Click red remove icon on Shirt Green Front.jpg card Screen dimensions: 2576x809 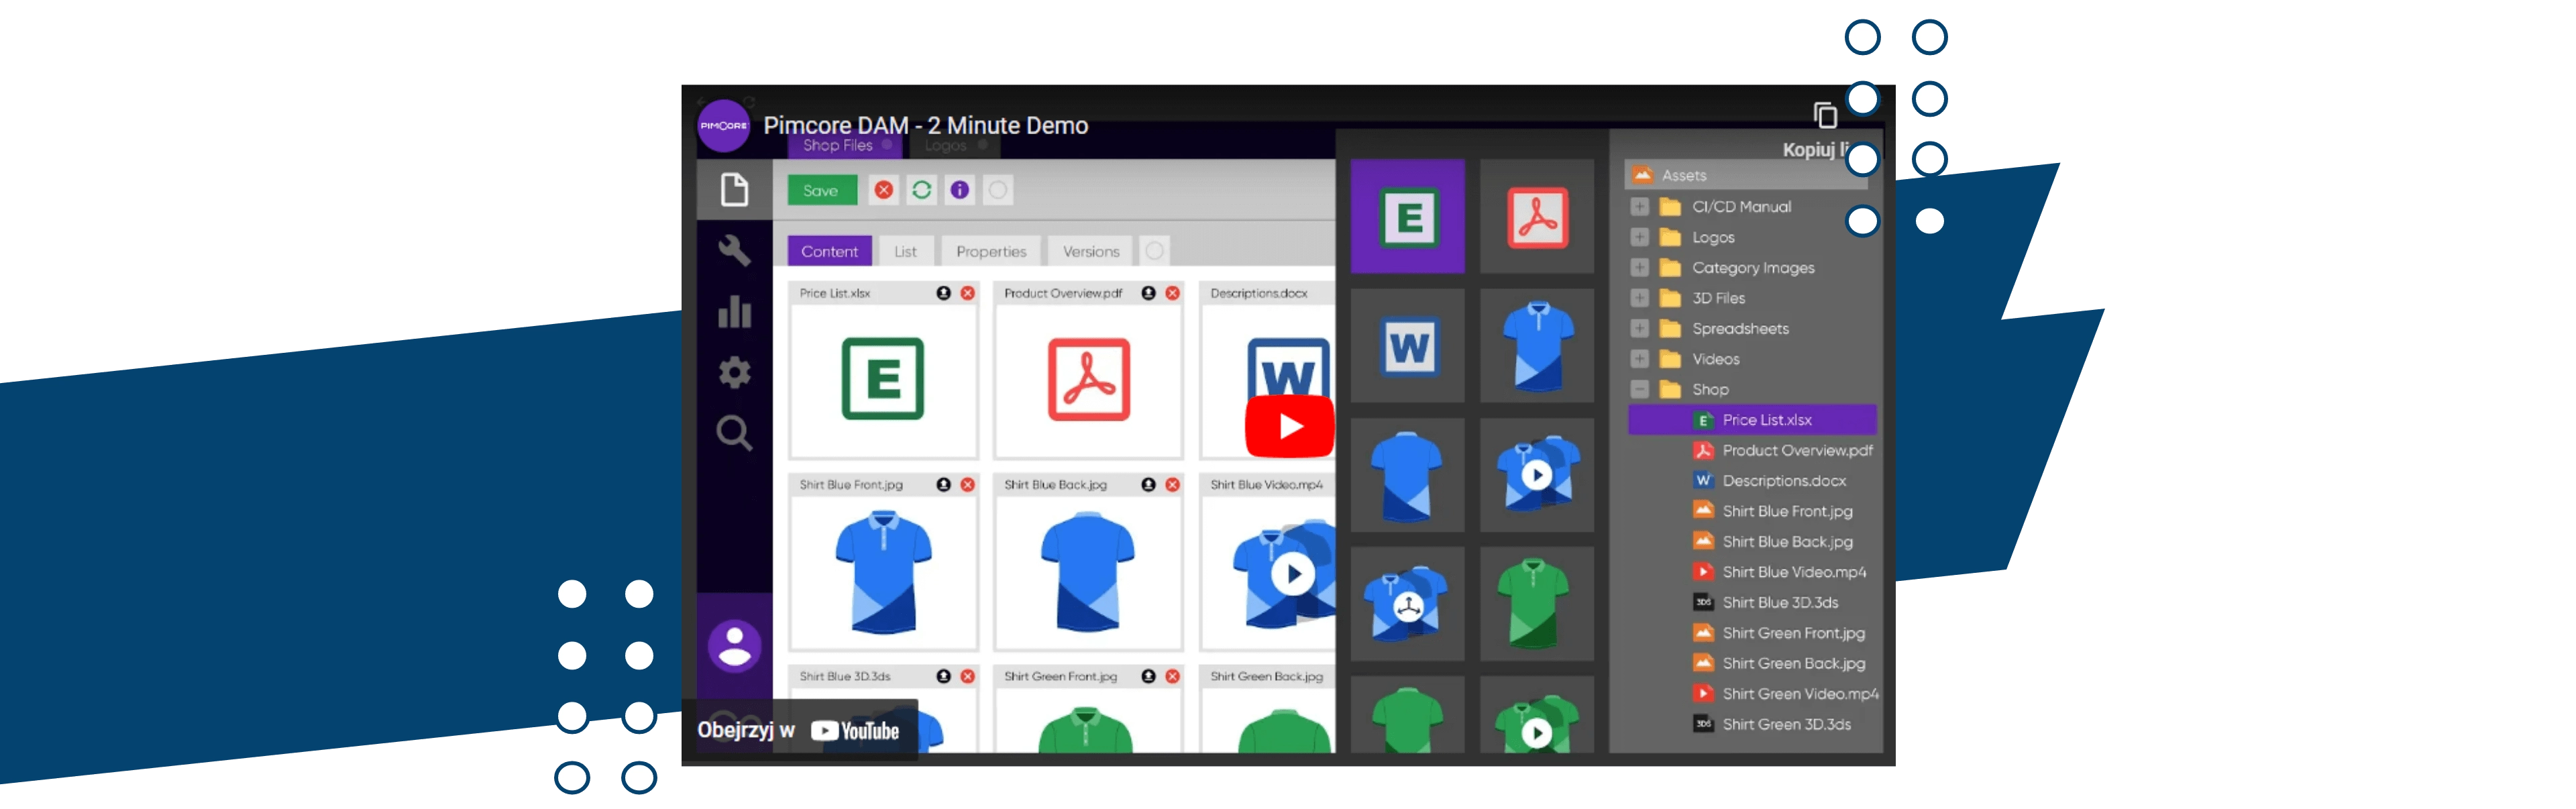point(1173,677)
